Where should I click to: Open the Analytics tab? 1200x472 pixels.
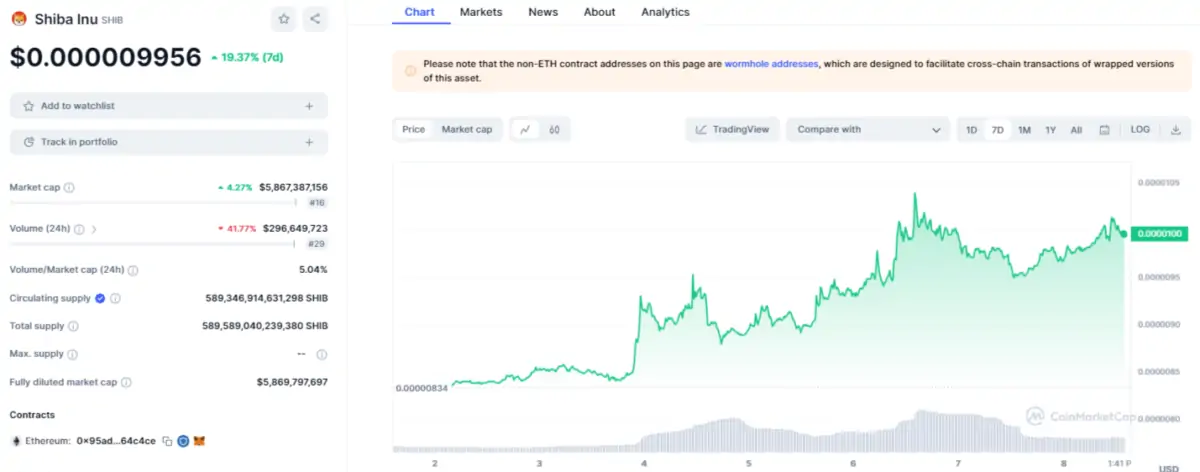665,12
